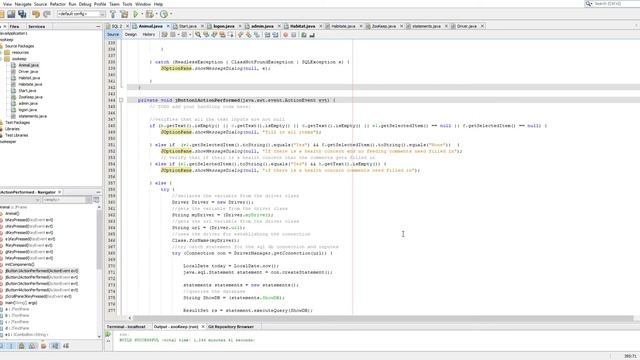Click the Navigator filter icon beside combo
Screen dimensions: 640x360
pyautogui.click(x=96, y=200)
